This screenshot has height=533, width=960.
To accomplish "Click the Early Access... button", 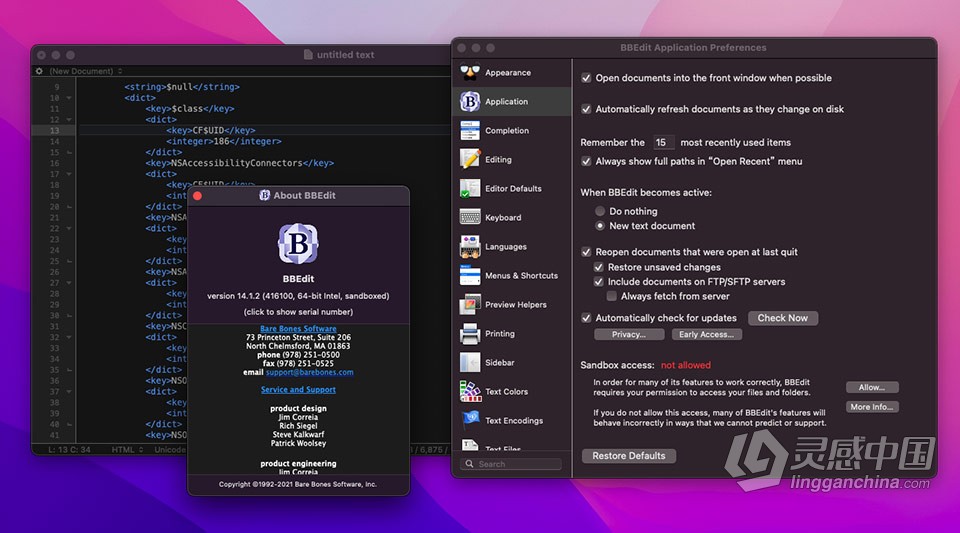I will coord(706,335).
